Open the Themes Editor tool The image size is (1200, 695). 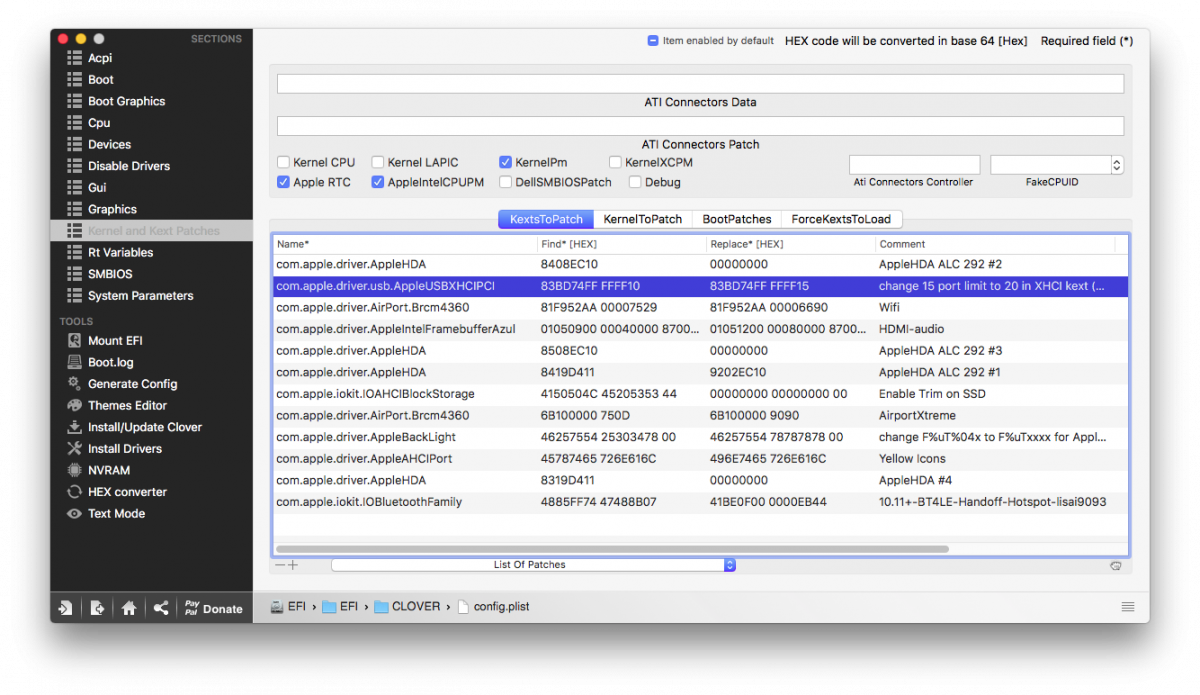click(127, 405)
